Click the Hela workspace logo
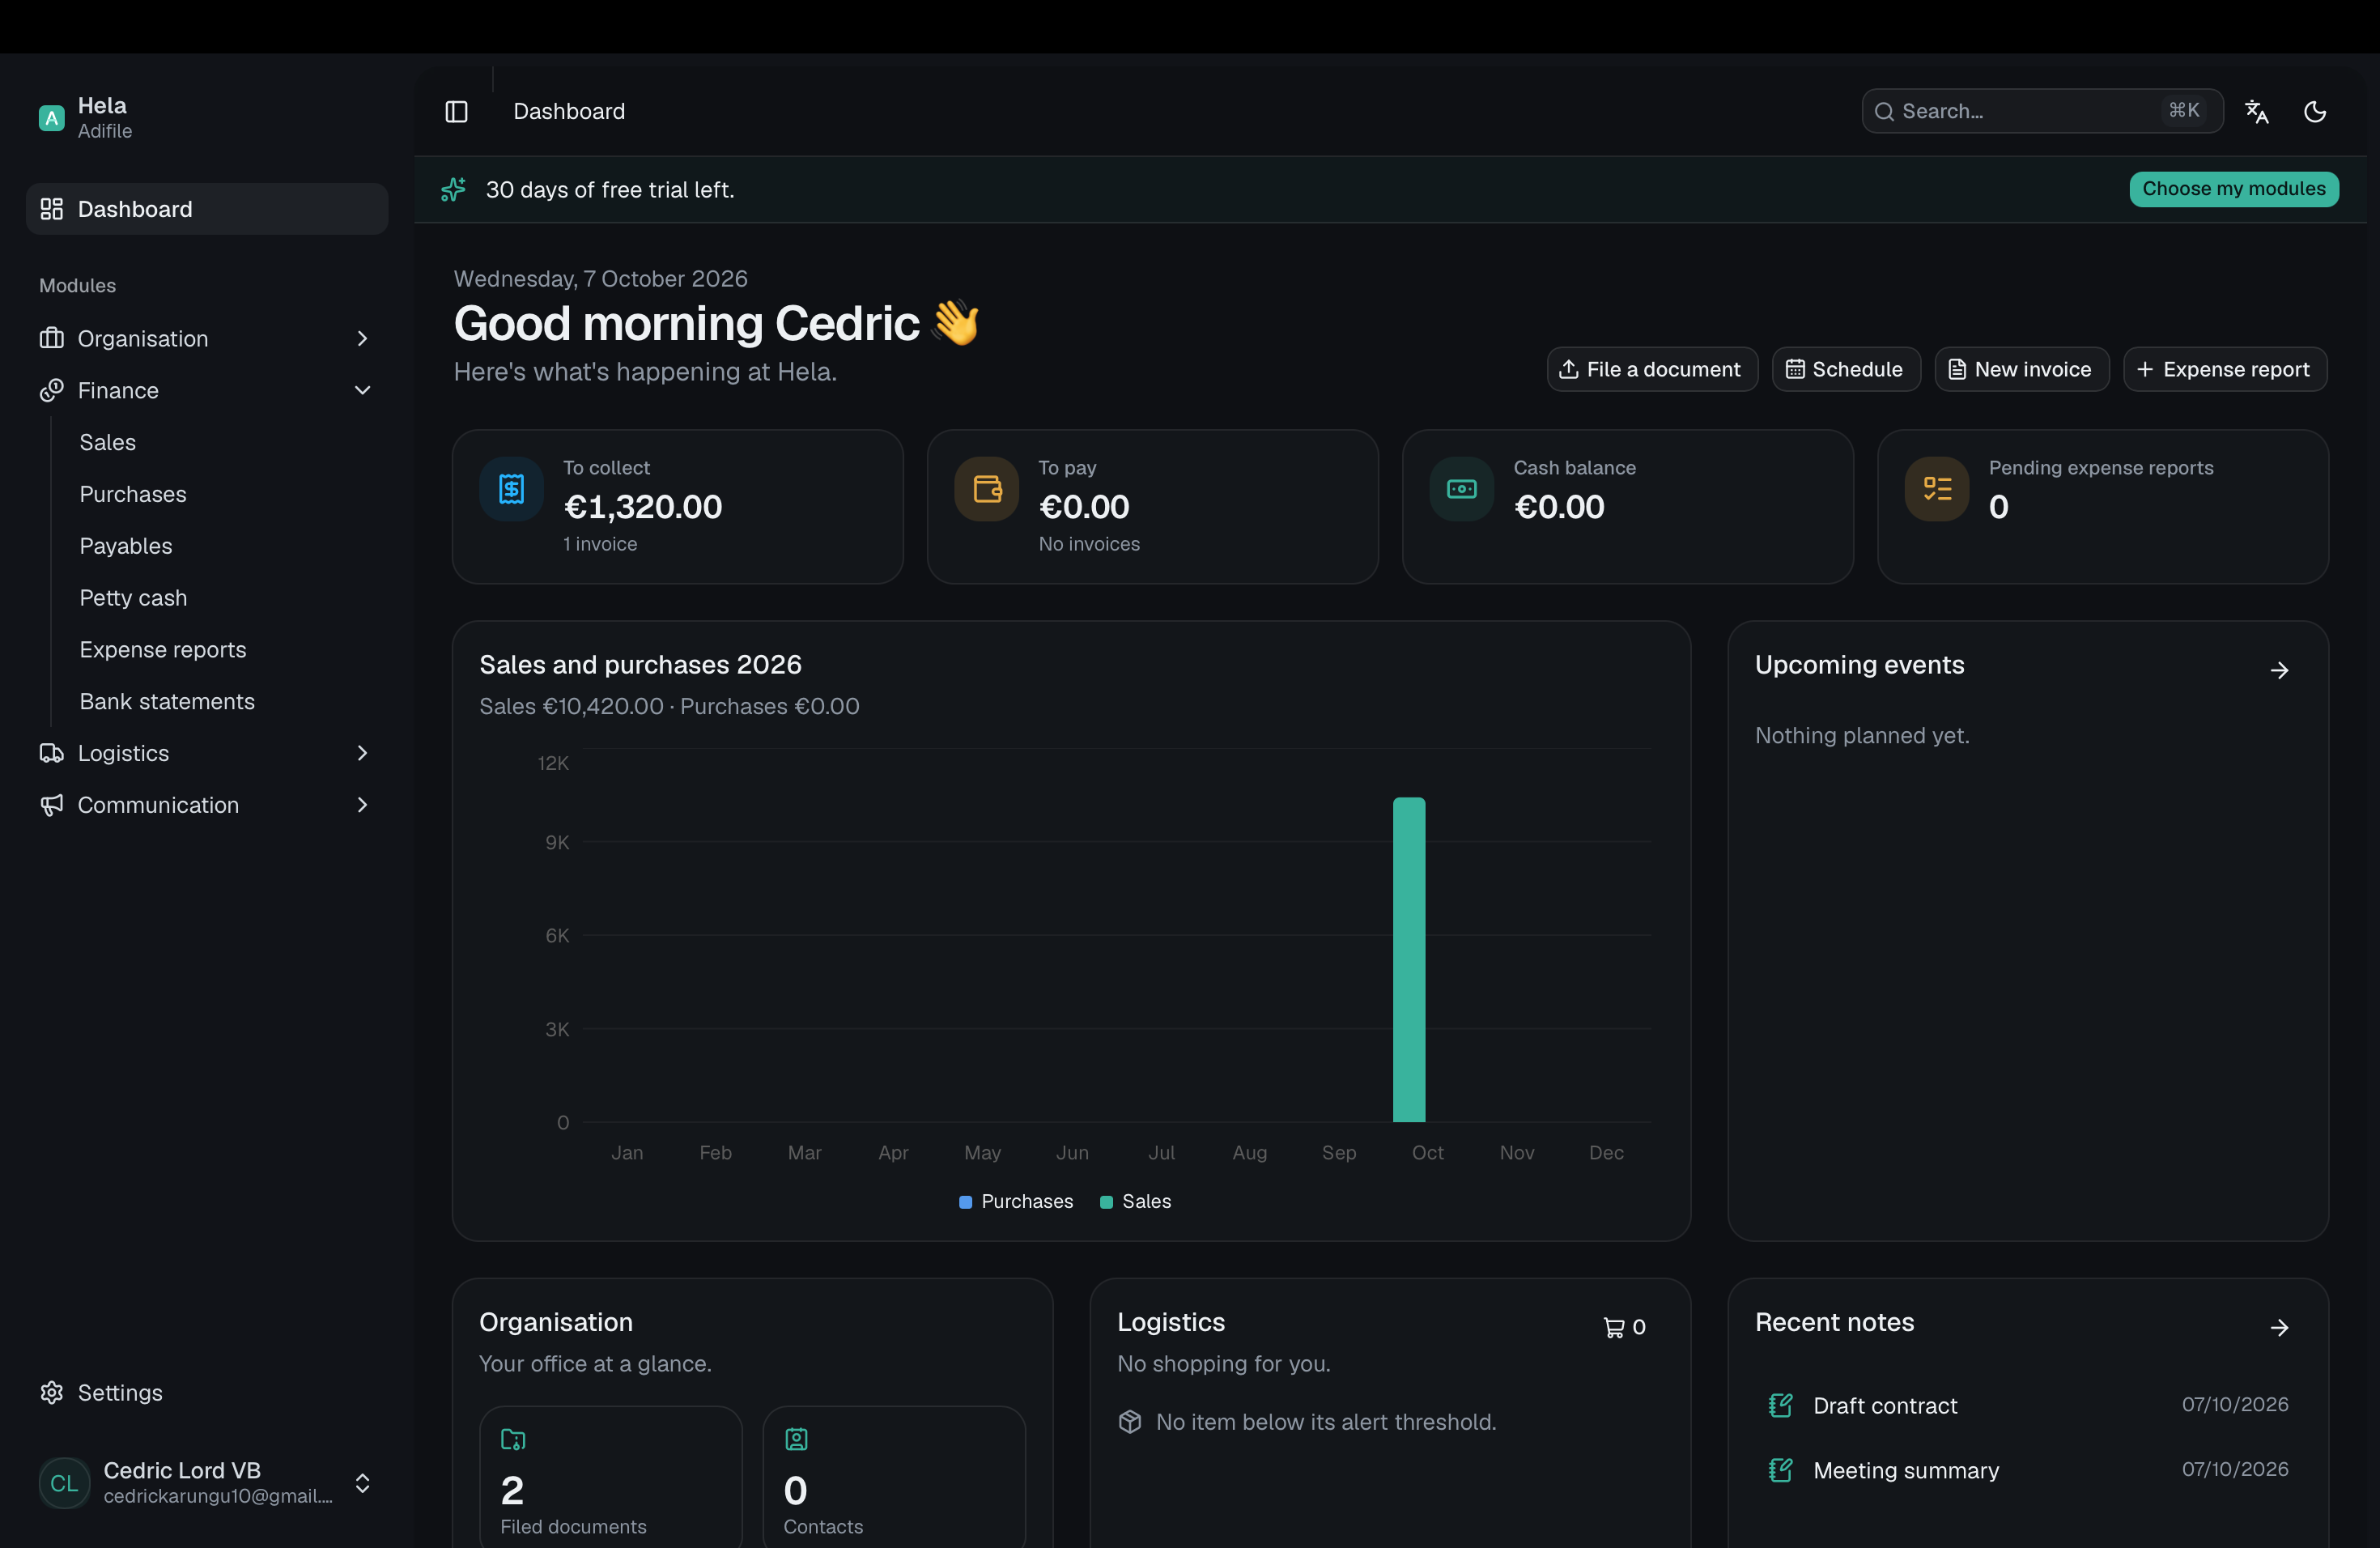The height and width of the screenshot is (1548, 2380). point(51,118)
